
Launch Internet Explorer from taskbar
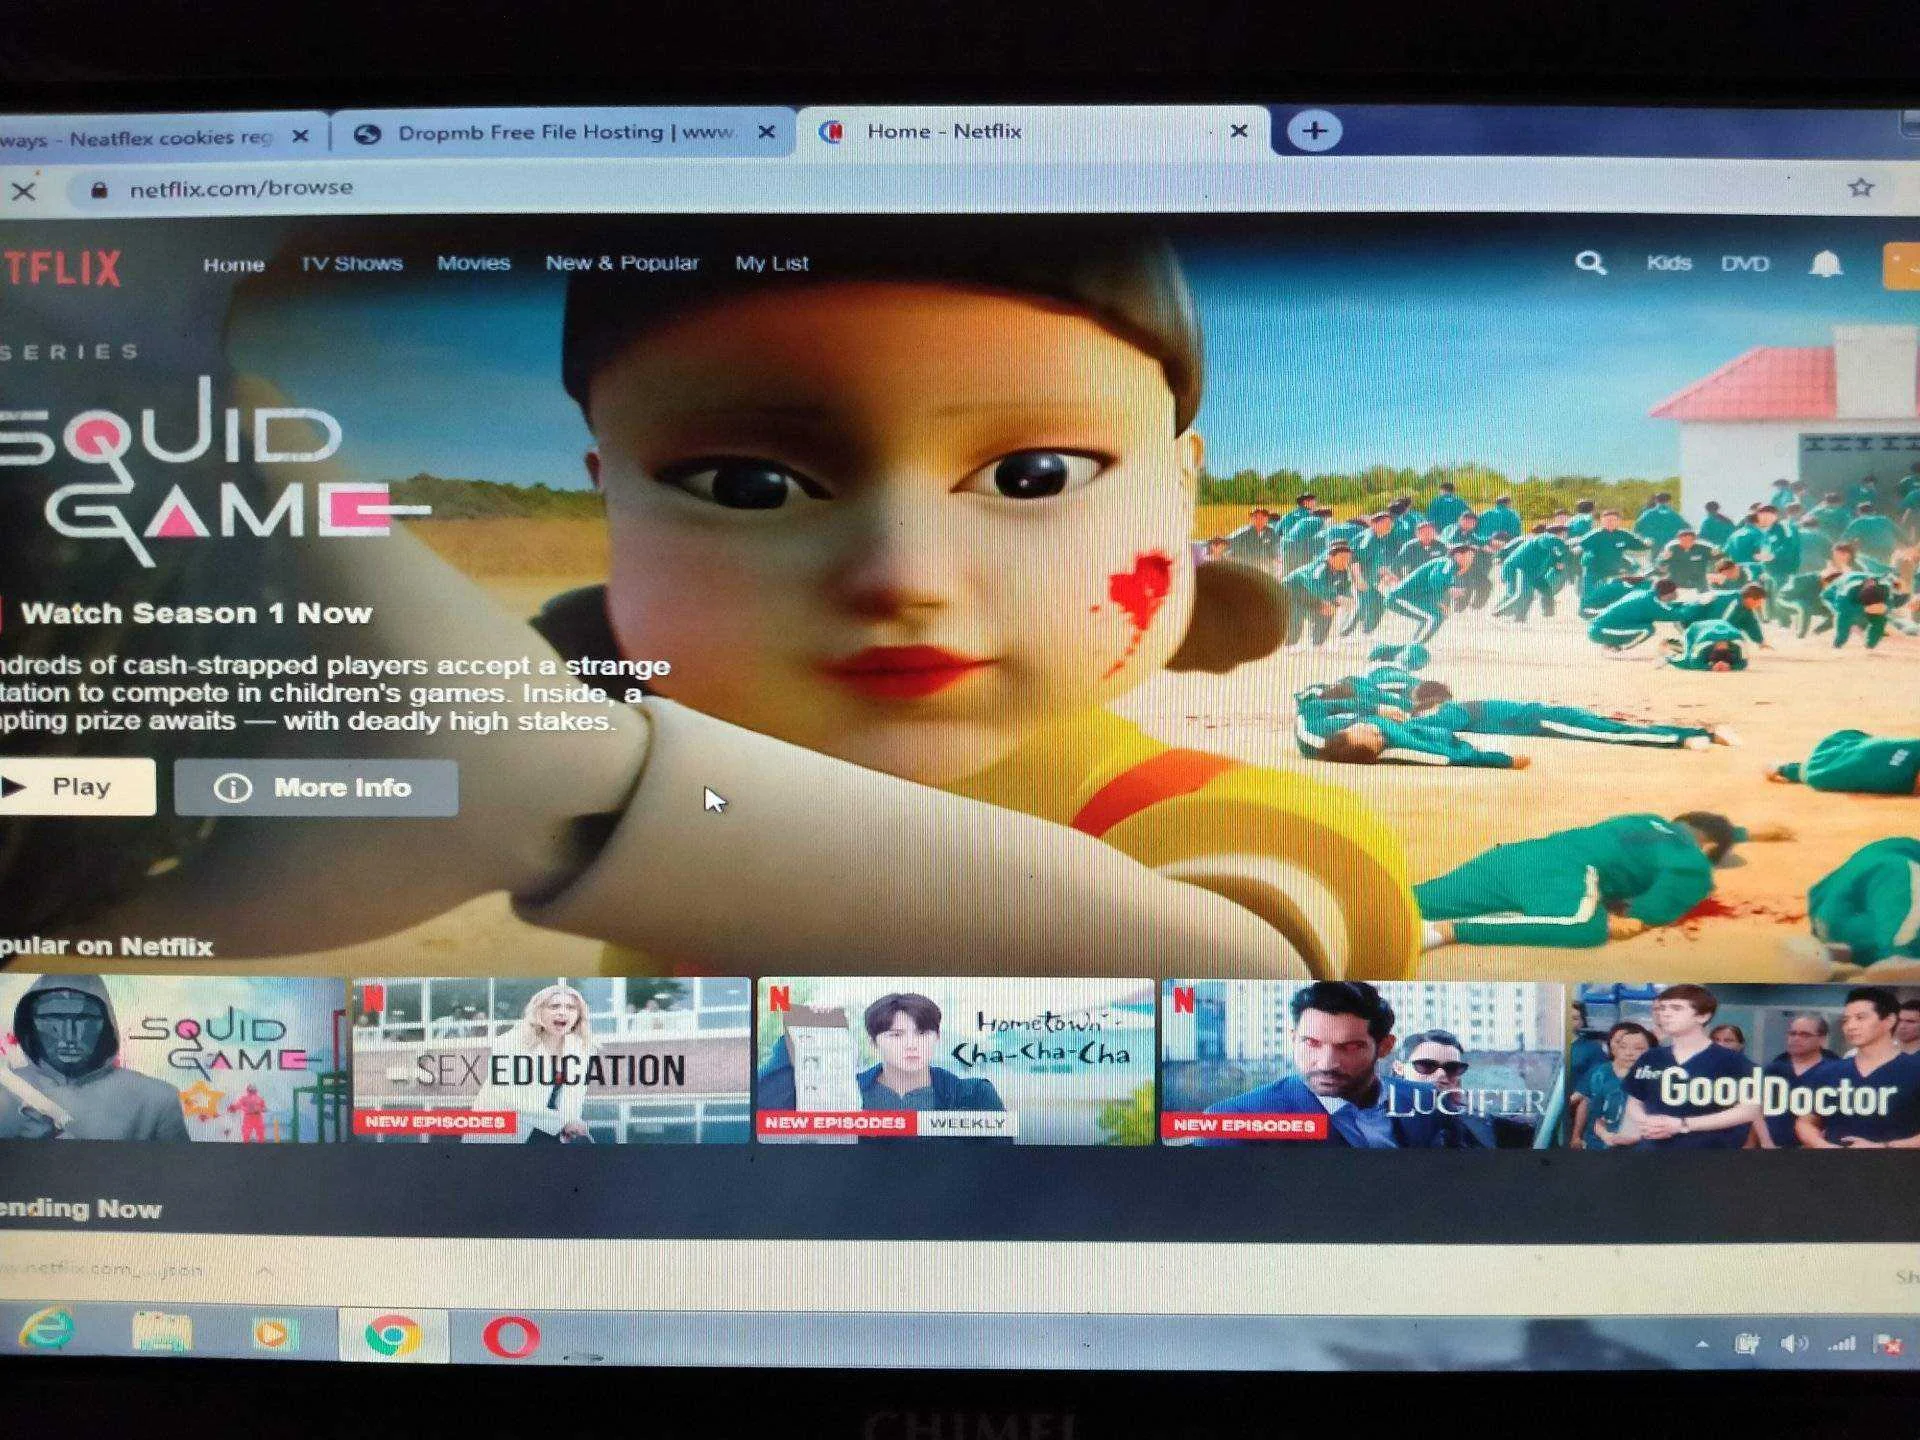point(47,1330)
